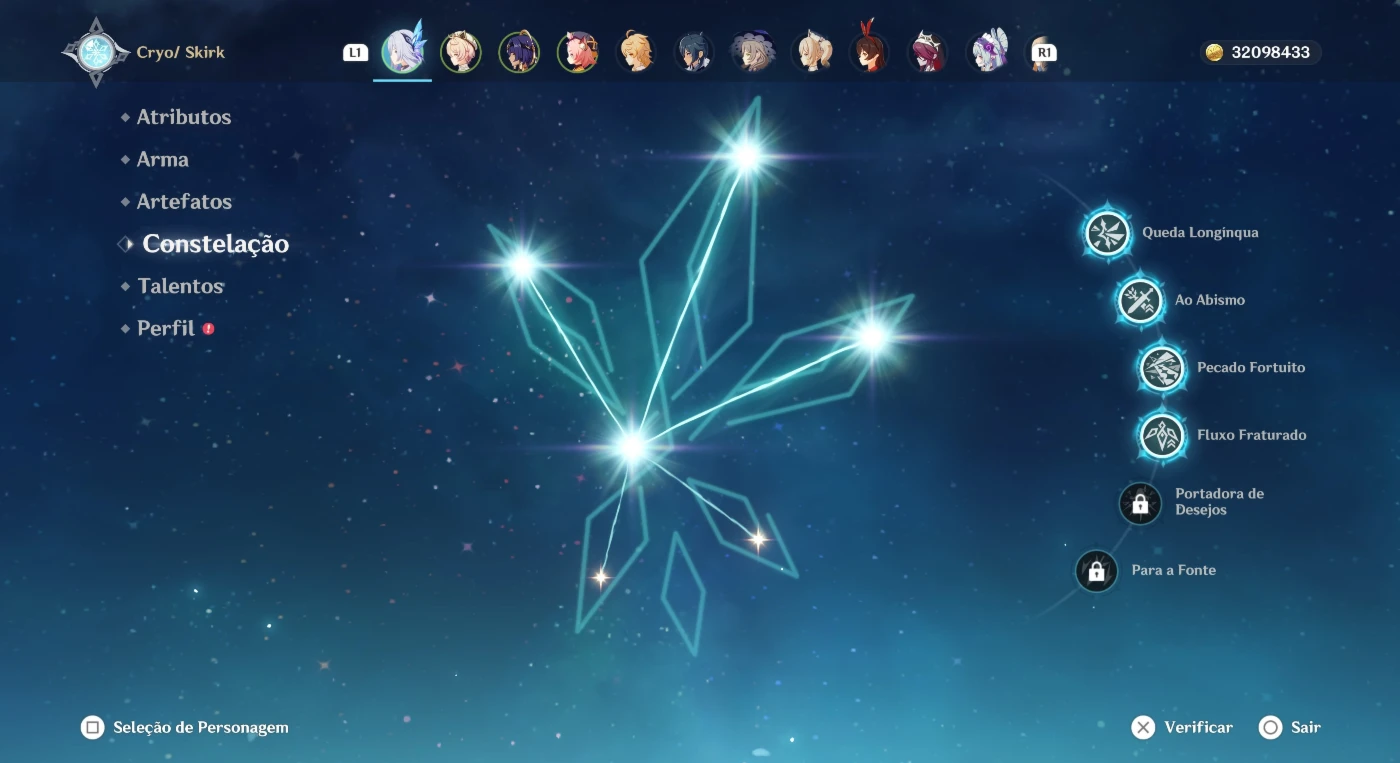Click the Verificar label
The height and width of the screenshot is (763, 1400).
click(1198, 728)
